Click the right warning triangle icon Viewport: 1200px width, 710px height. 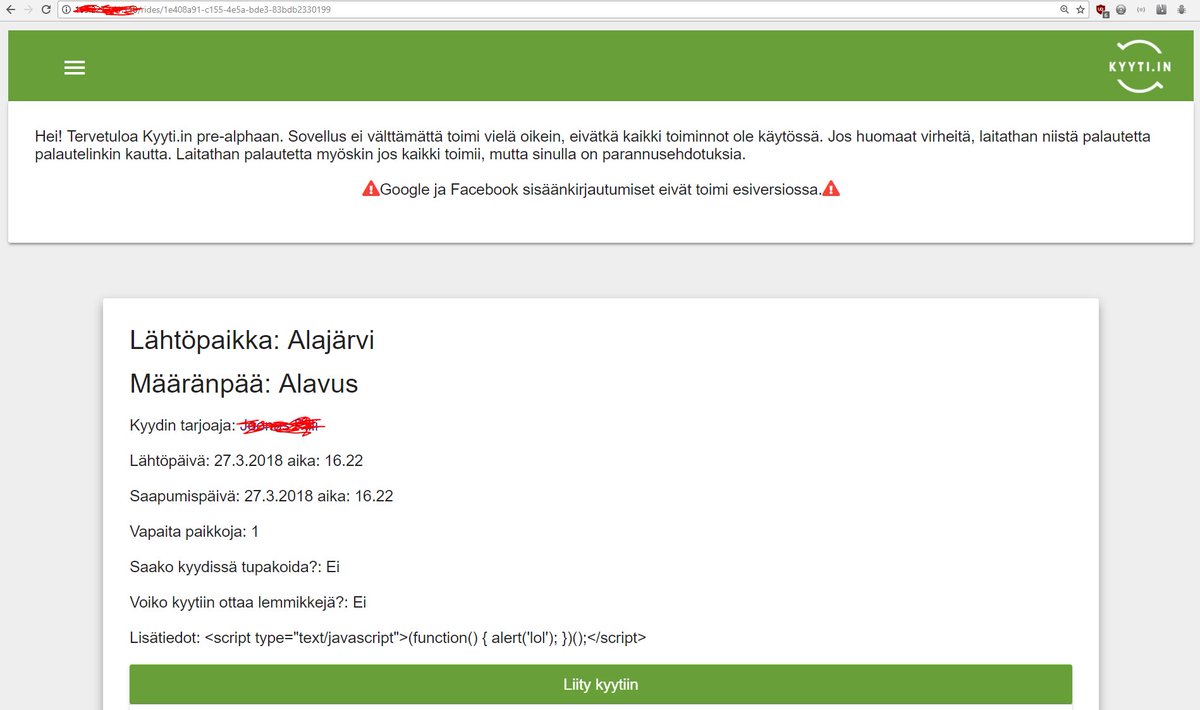click(831, 189)
